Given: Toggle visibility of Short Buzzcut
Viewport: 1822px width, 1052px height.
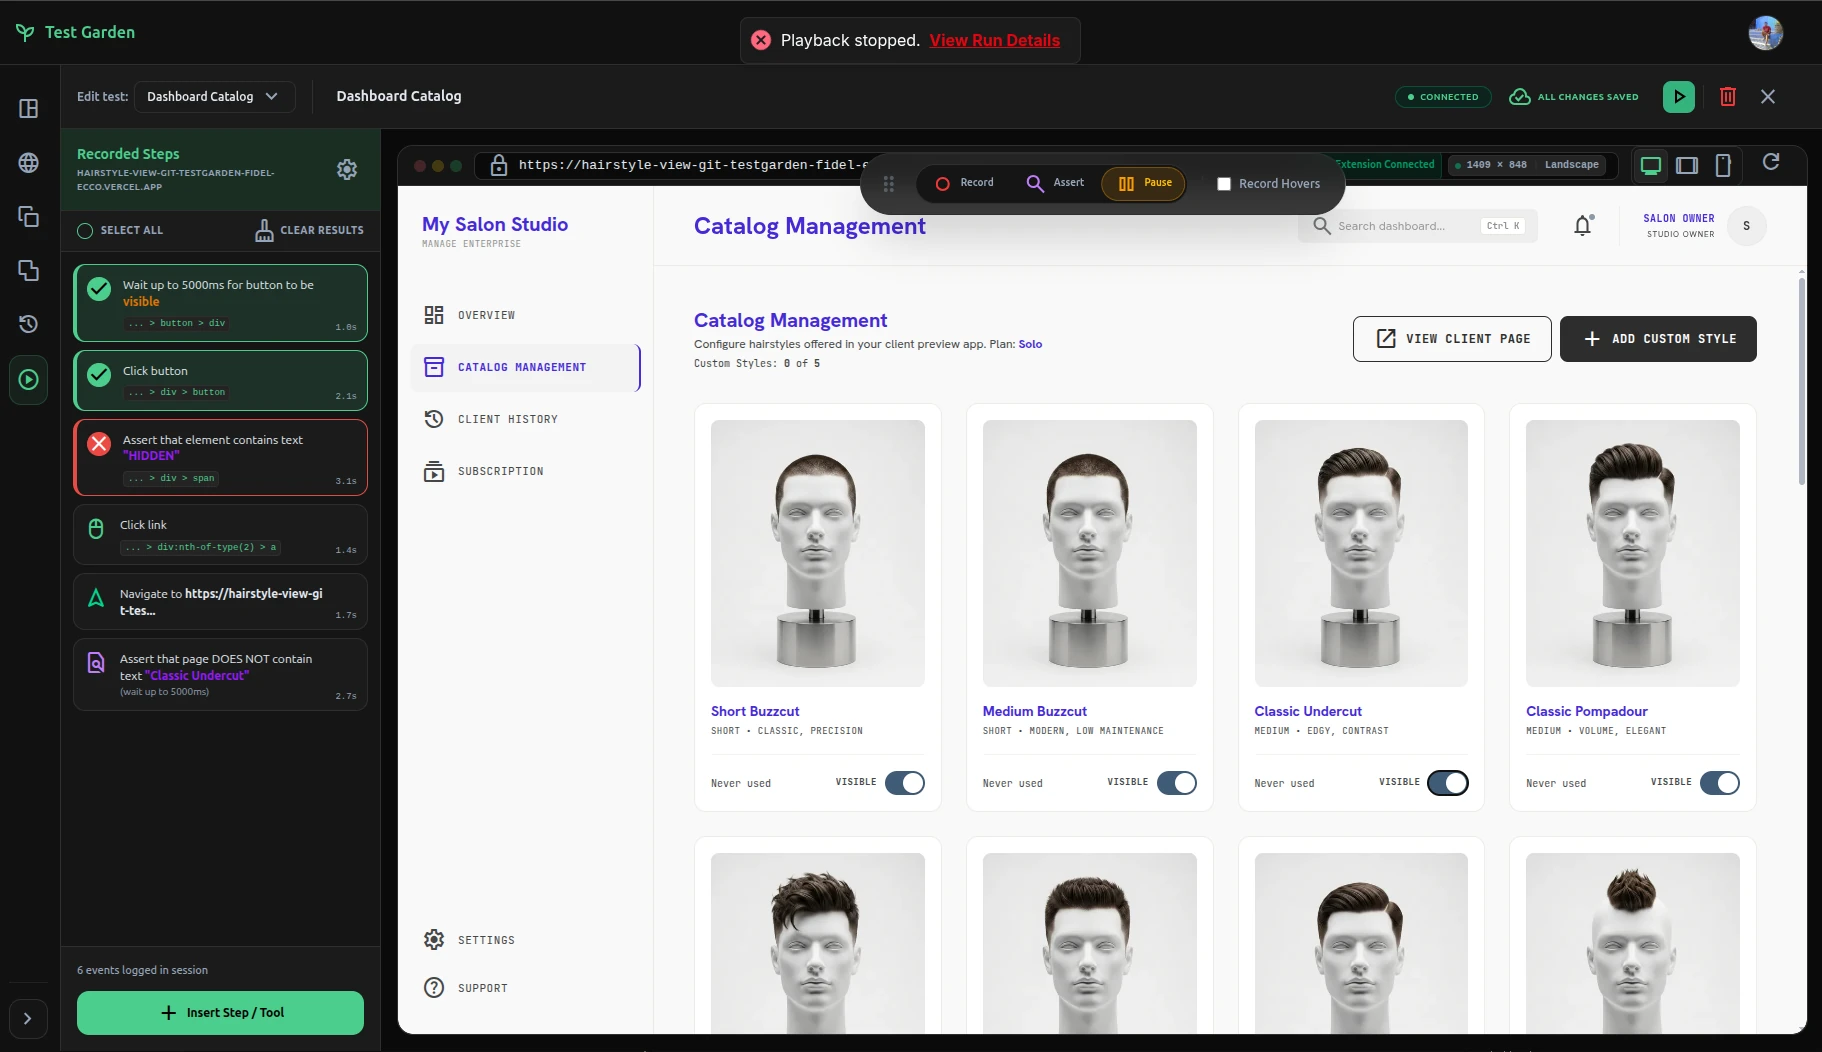Looking at the screenshot, I should (x=905, y=783).
